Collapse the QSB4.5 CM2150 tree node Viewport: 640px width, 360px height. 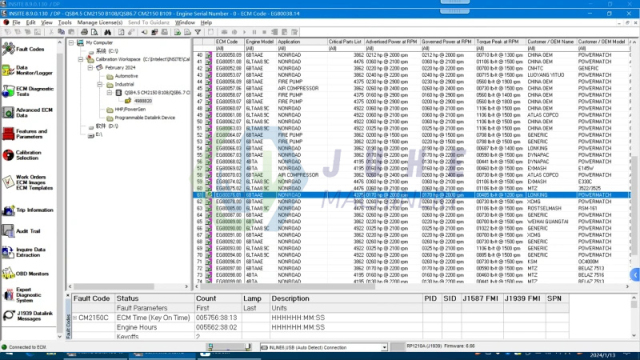(110, 93)
